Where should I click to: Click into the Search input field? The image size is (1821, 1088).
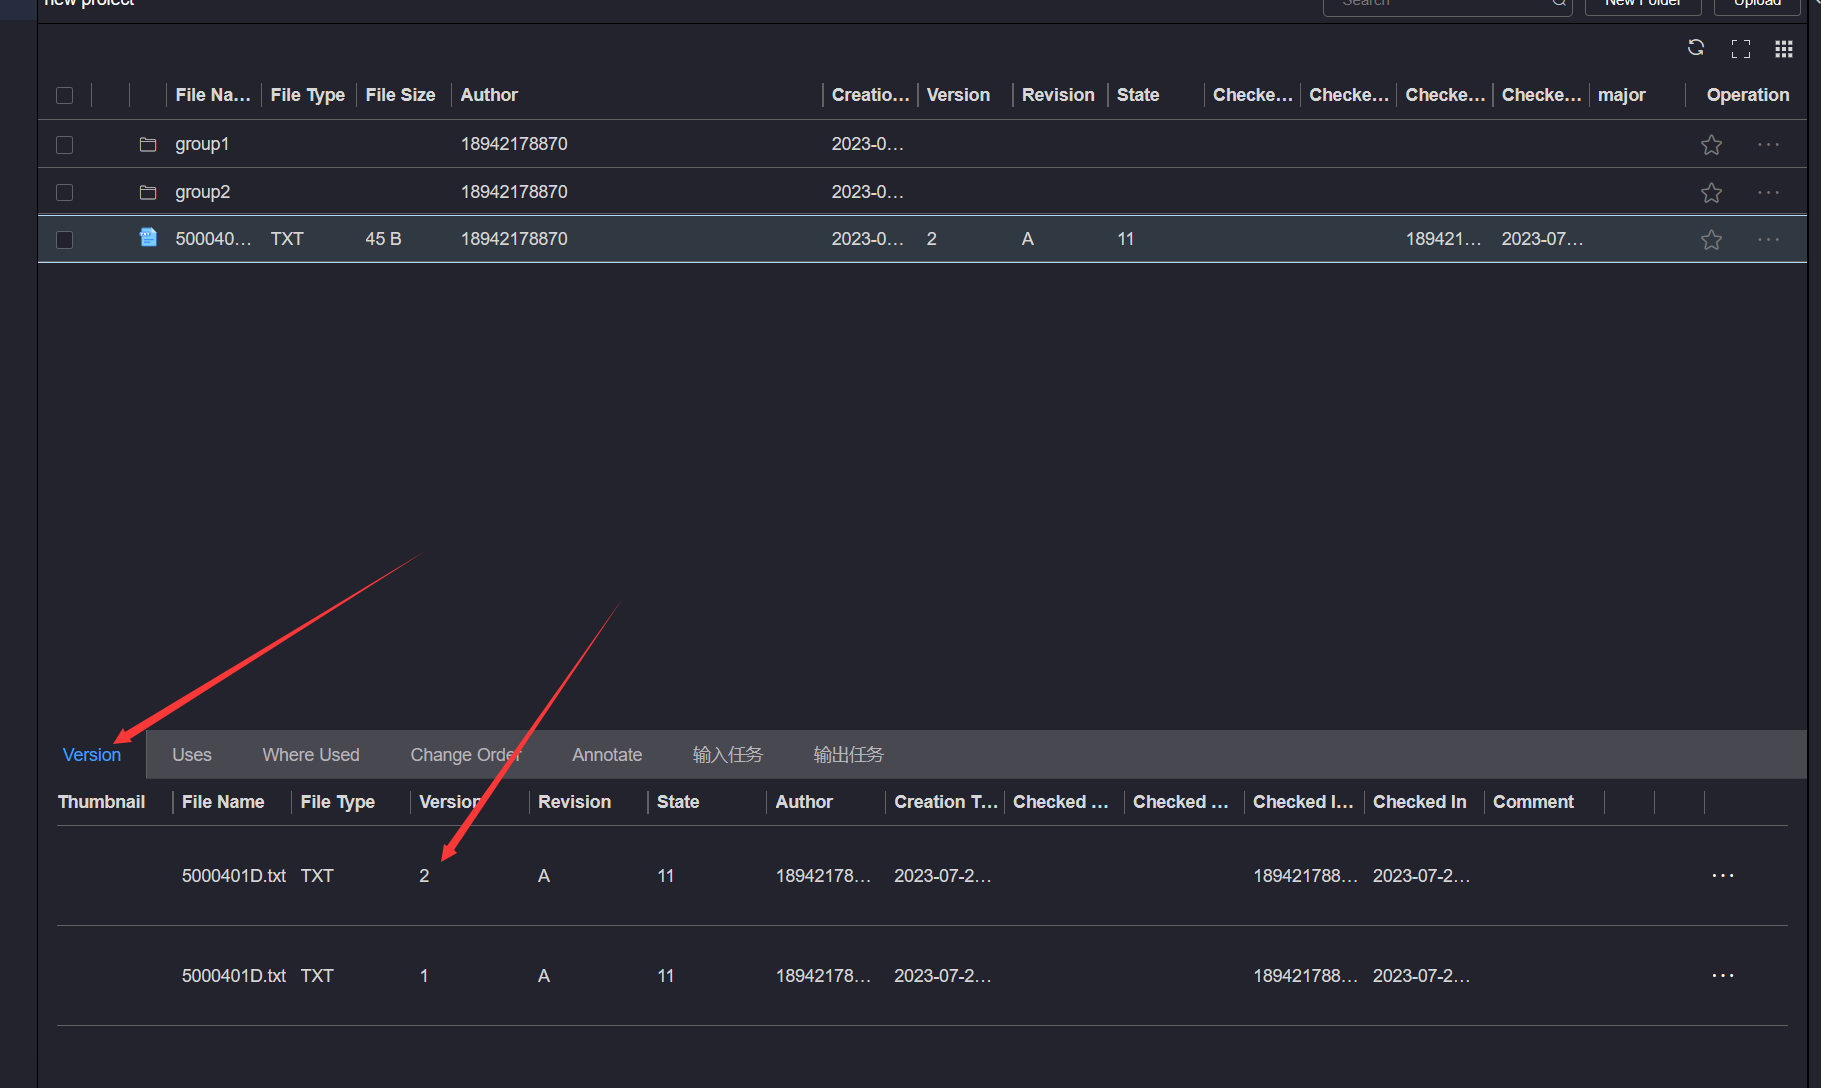click(x=1447, y=5)
